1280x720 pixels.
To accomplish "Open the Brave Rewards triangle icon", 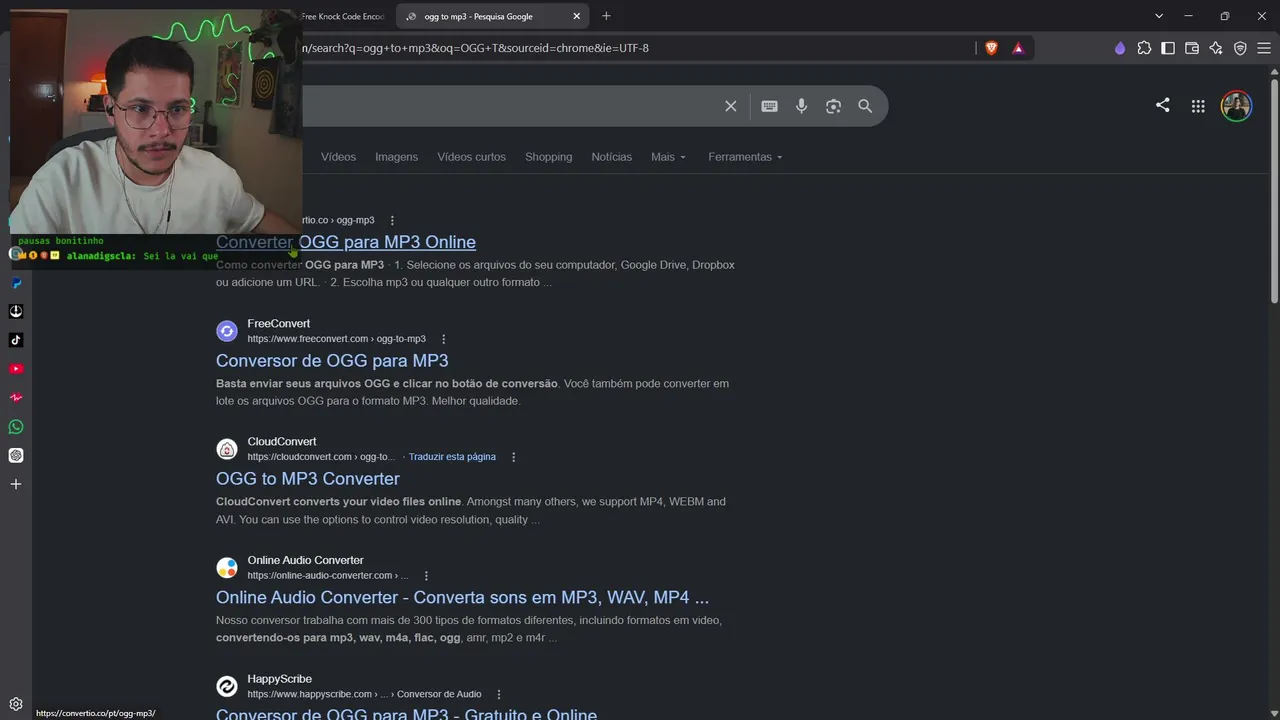I will (x=1018, y=48).
